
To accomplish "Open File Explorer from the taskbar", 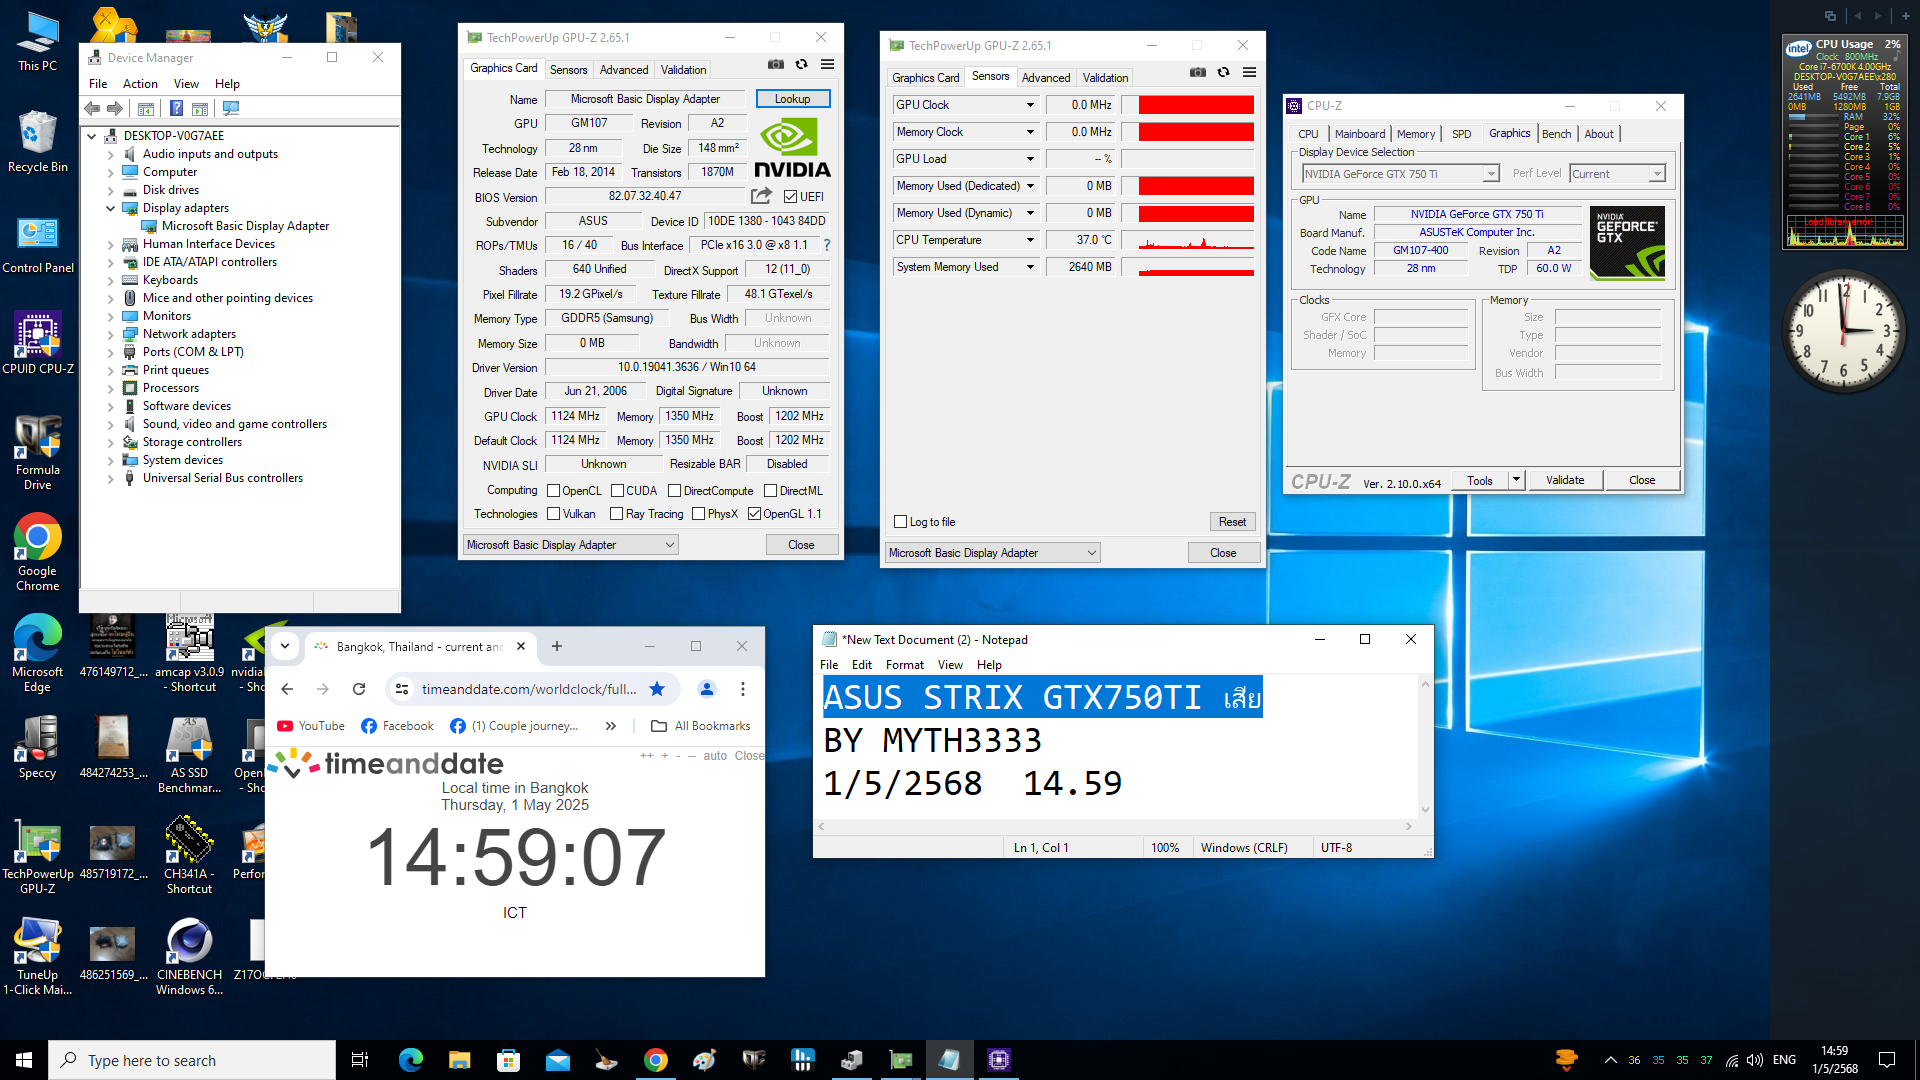I will point(459,1060).
